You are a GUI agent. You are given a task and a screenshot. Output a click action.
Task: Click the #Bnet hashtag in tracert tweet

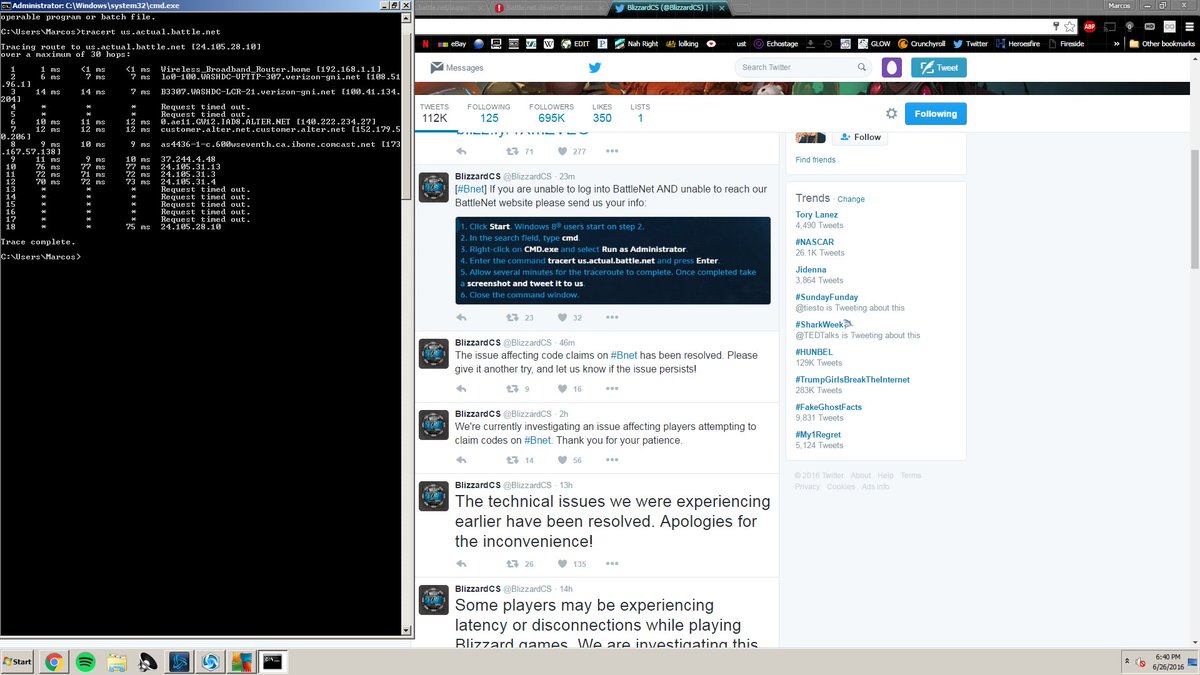[x=470, y=189]
